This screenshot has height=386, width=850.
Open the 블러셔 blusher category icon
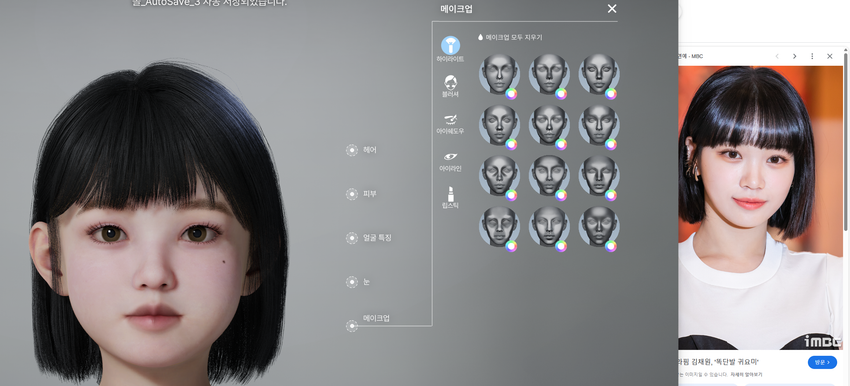tap(450, 82)
